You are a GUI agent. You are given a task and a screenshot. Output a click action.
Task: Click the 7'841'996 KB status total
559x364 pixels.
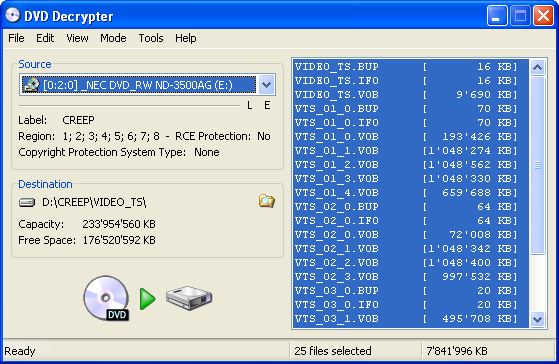click(457, 351)
